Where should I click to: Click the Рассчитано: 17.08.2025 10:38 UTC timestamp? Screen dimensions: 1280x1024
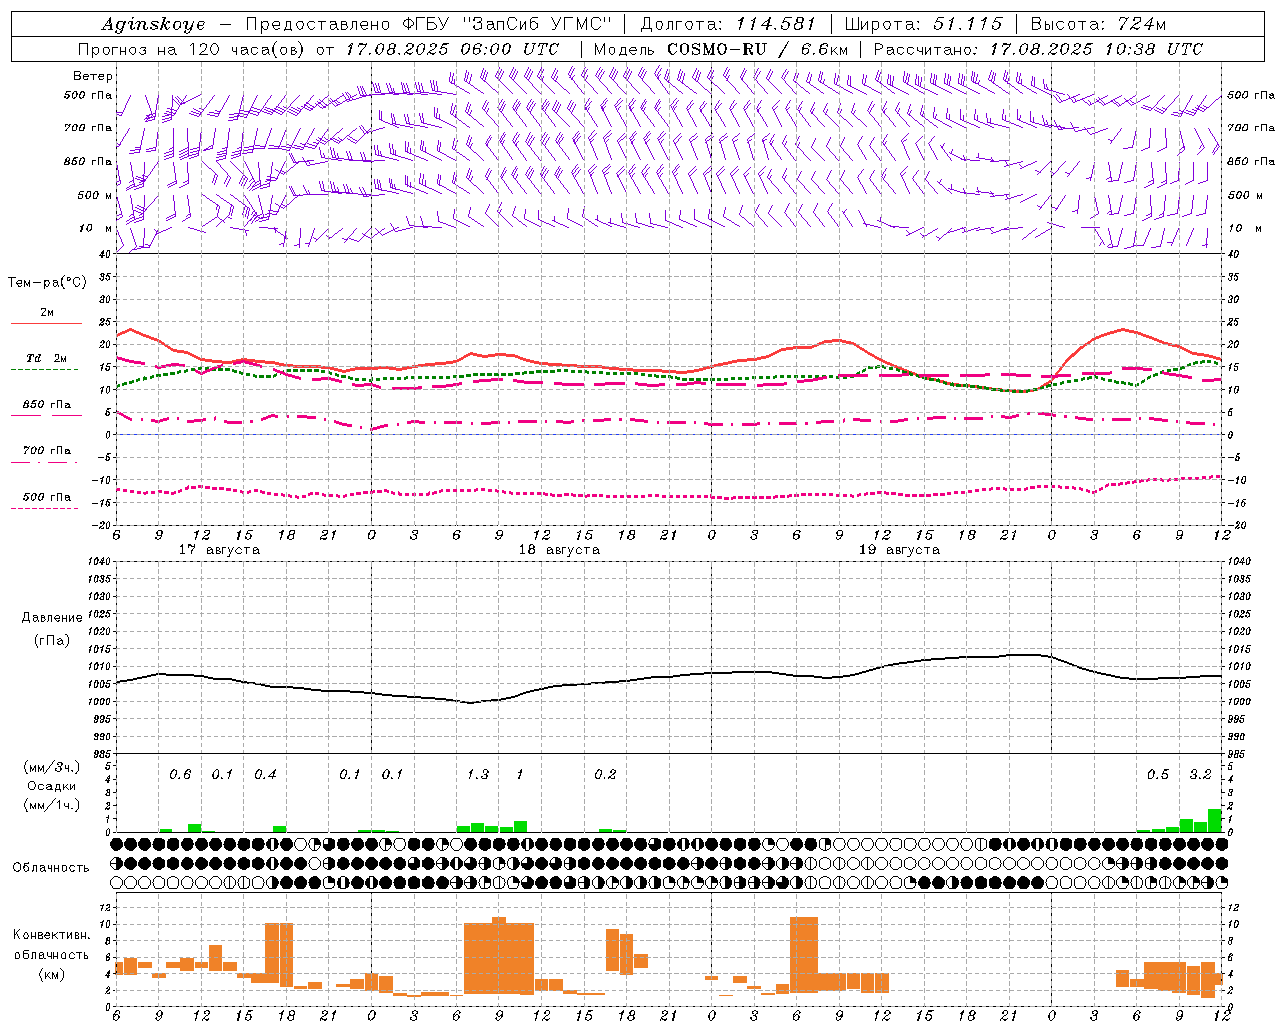(x=1038, y=49)
